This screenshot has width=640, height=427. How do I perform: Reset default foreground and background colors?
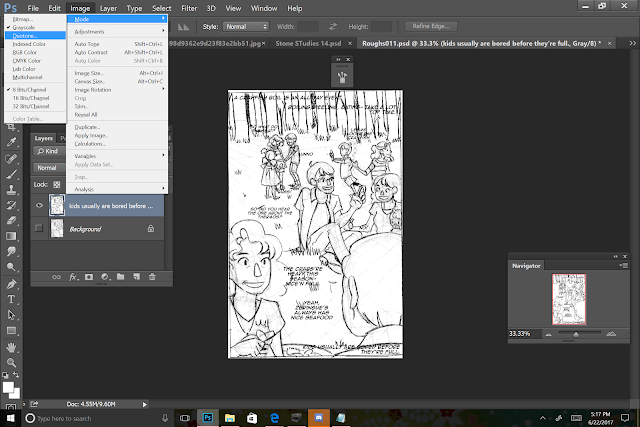[x=5, y=375]
